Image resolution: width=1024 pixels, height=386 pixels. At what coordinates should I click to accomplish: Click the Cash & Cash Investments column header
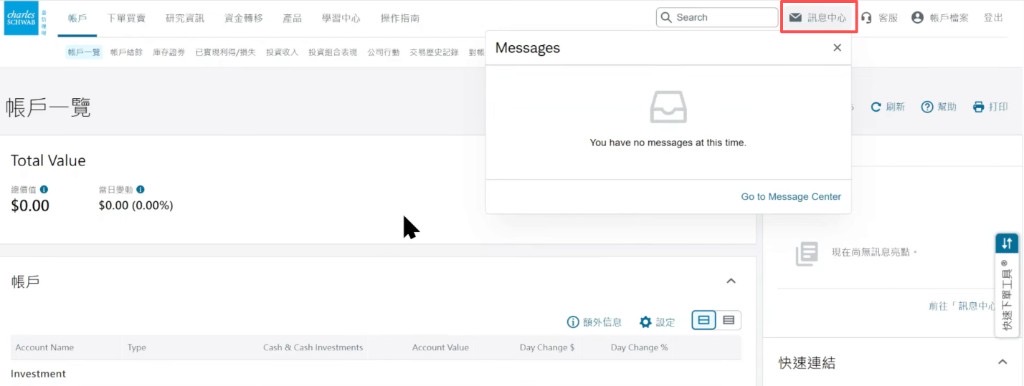(313, 347)
